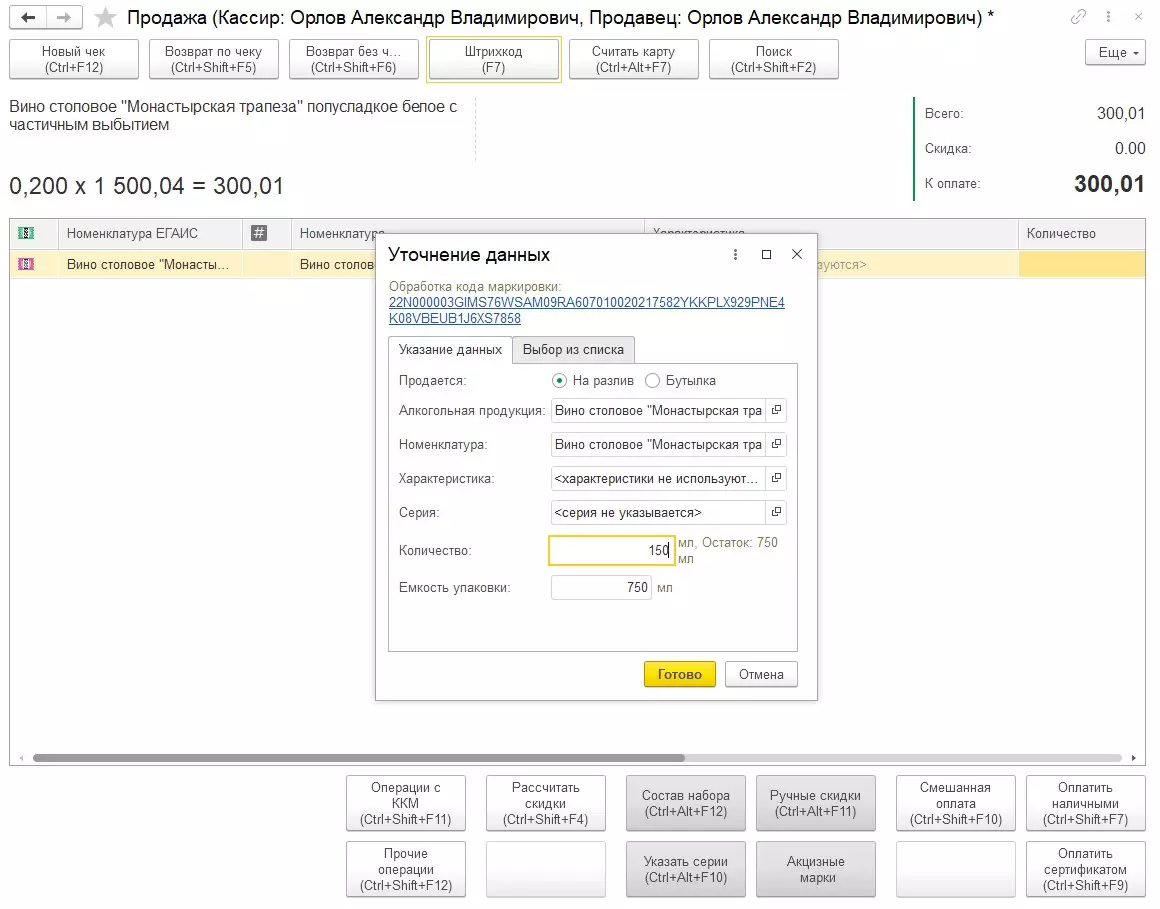This screenshot has height=909, width=1160.
Task: Switch to Указание данных tab
Action: point(450,349)
